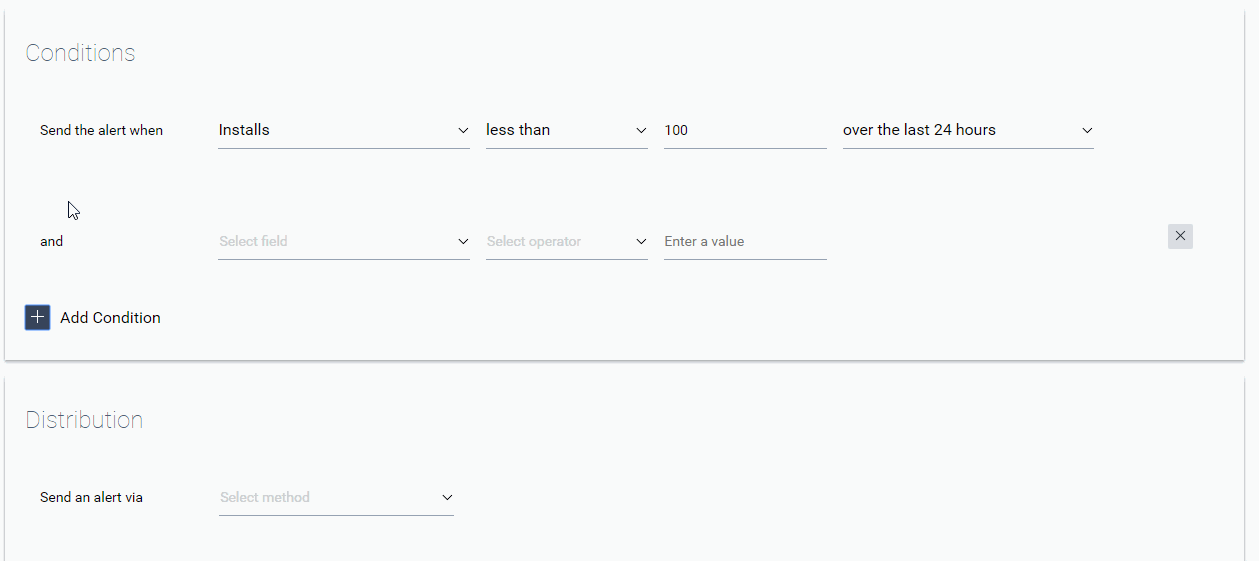The height and width of the screenshot is (561, 1259).
Task: Open the Select method dropdown
Action: 336,497
